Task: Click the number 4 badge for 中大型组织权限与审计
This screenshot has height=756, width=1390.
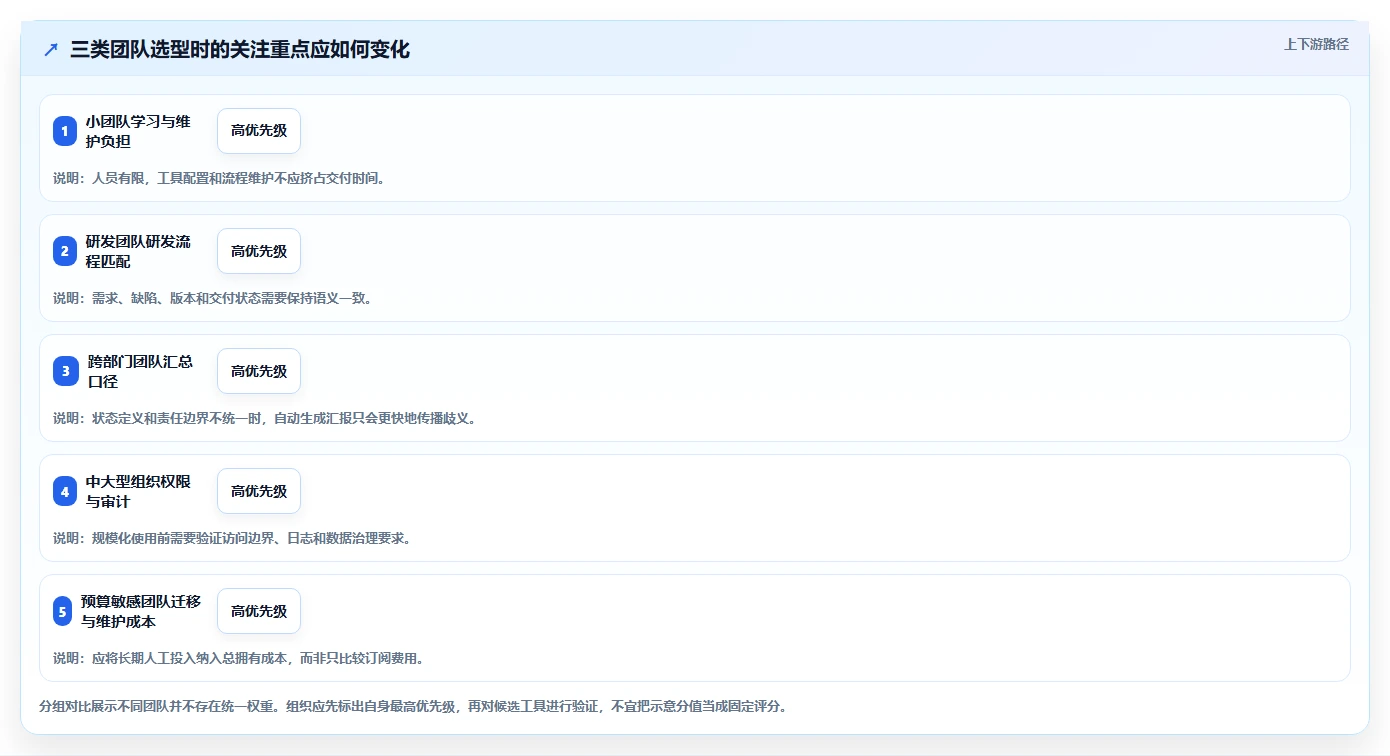Action: [x=65, y=491]
